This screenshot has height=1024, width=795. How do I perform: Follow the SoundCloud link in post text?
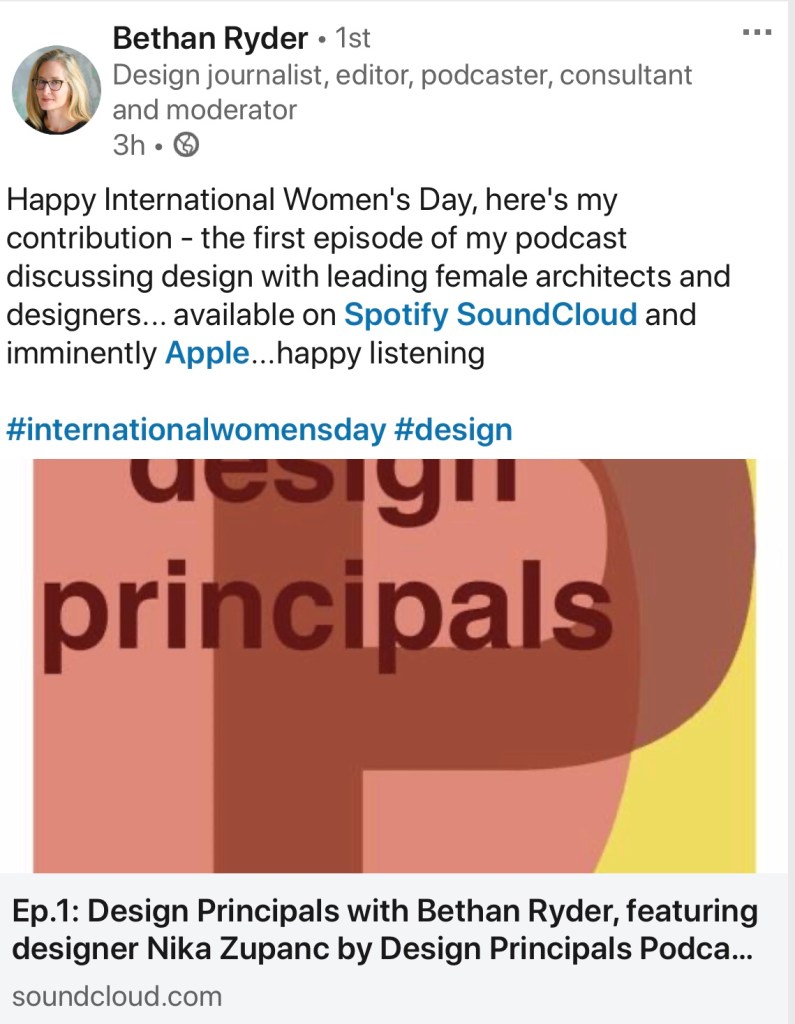[547, 315]
